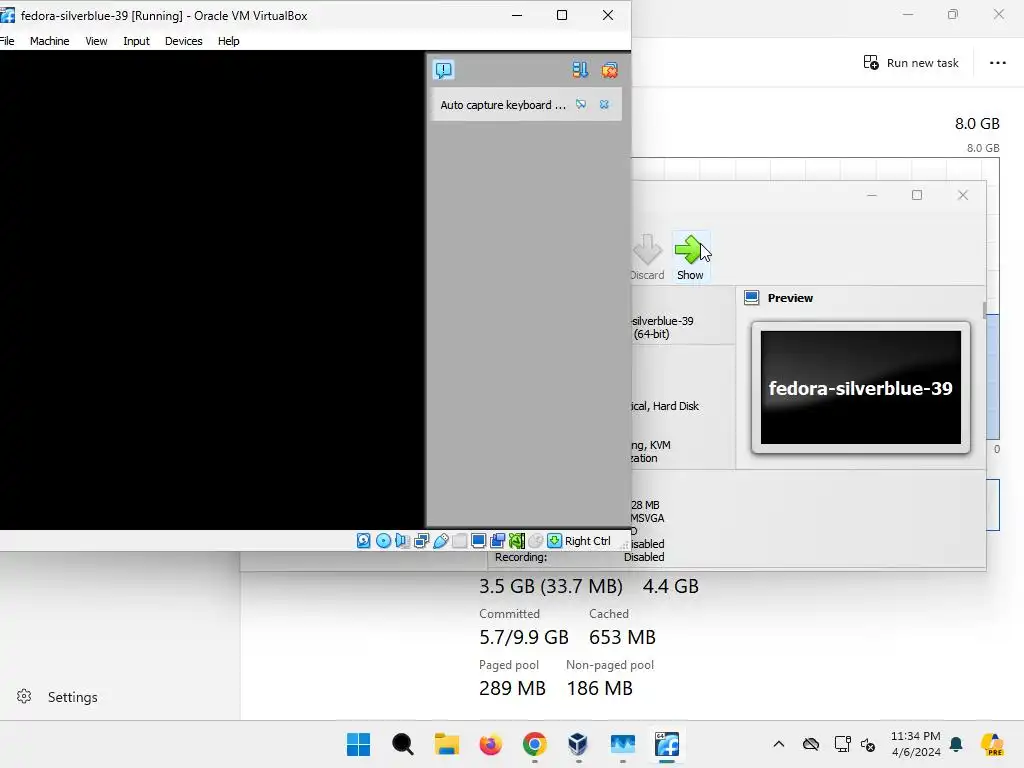Click the VirtualBox Manager taskbar icon
This screenshot has width=1024, height=768.
click(579, 744)
